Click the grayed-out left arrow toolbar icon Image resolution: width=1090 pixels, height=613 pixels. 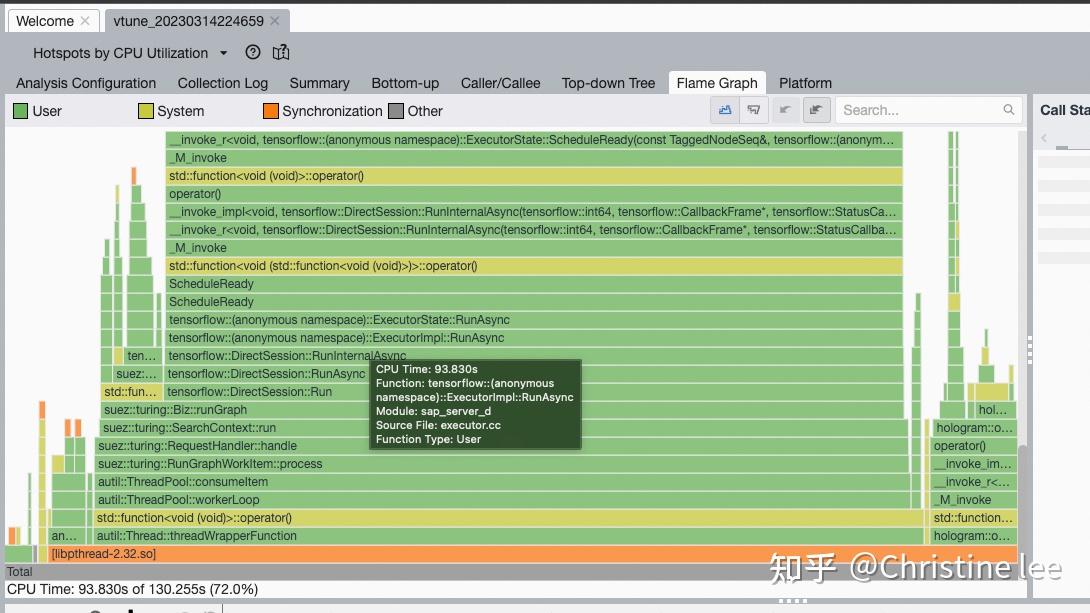[787, 110]
